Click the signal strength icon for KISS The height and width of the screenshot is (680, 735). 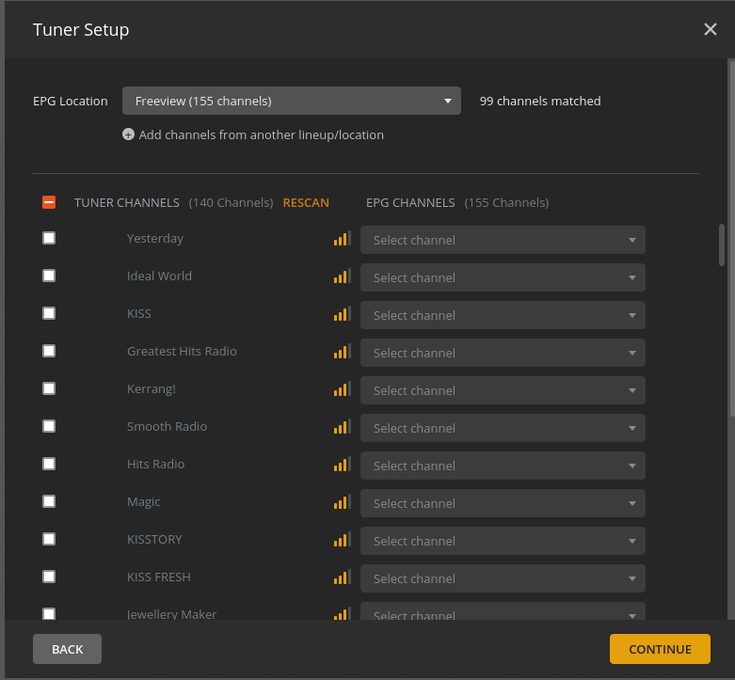(x=342, y=315)
